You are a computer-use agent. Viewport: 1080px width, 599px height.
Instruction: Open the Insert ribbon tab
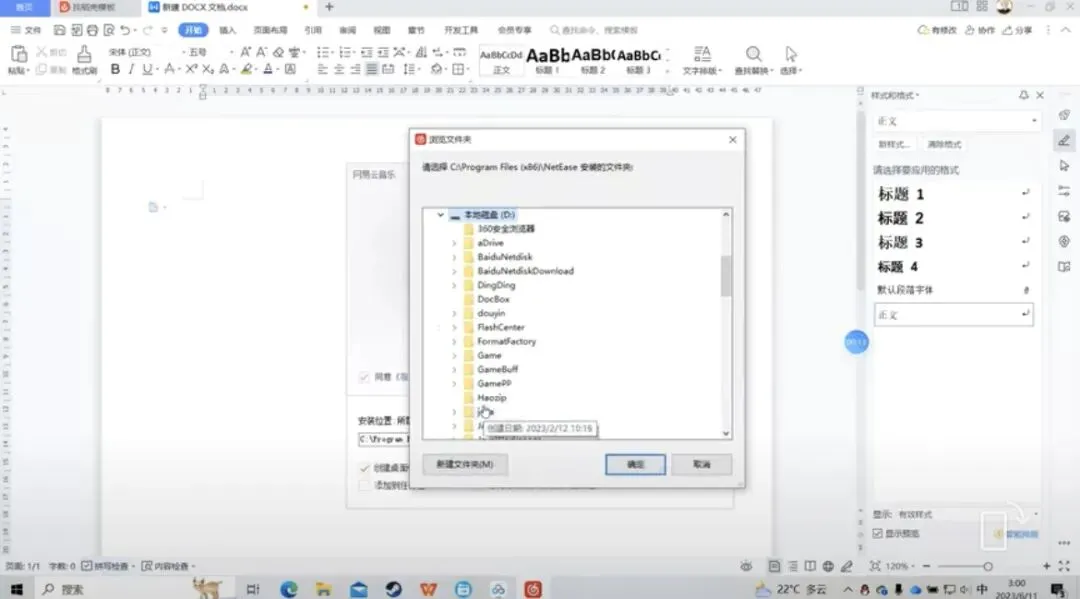coord(227,30)
